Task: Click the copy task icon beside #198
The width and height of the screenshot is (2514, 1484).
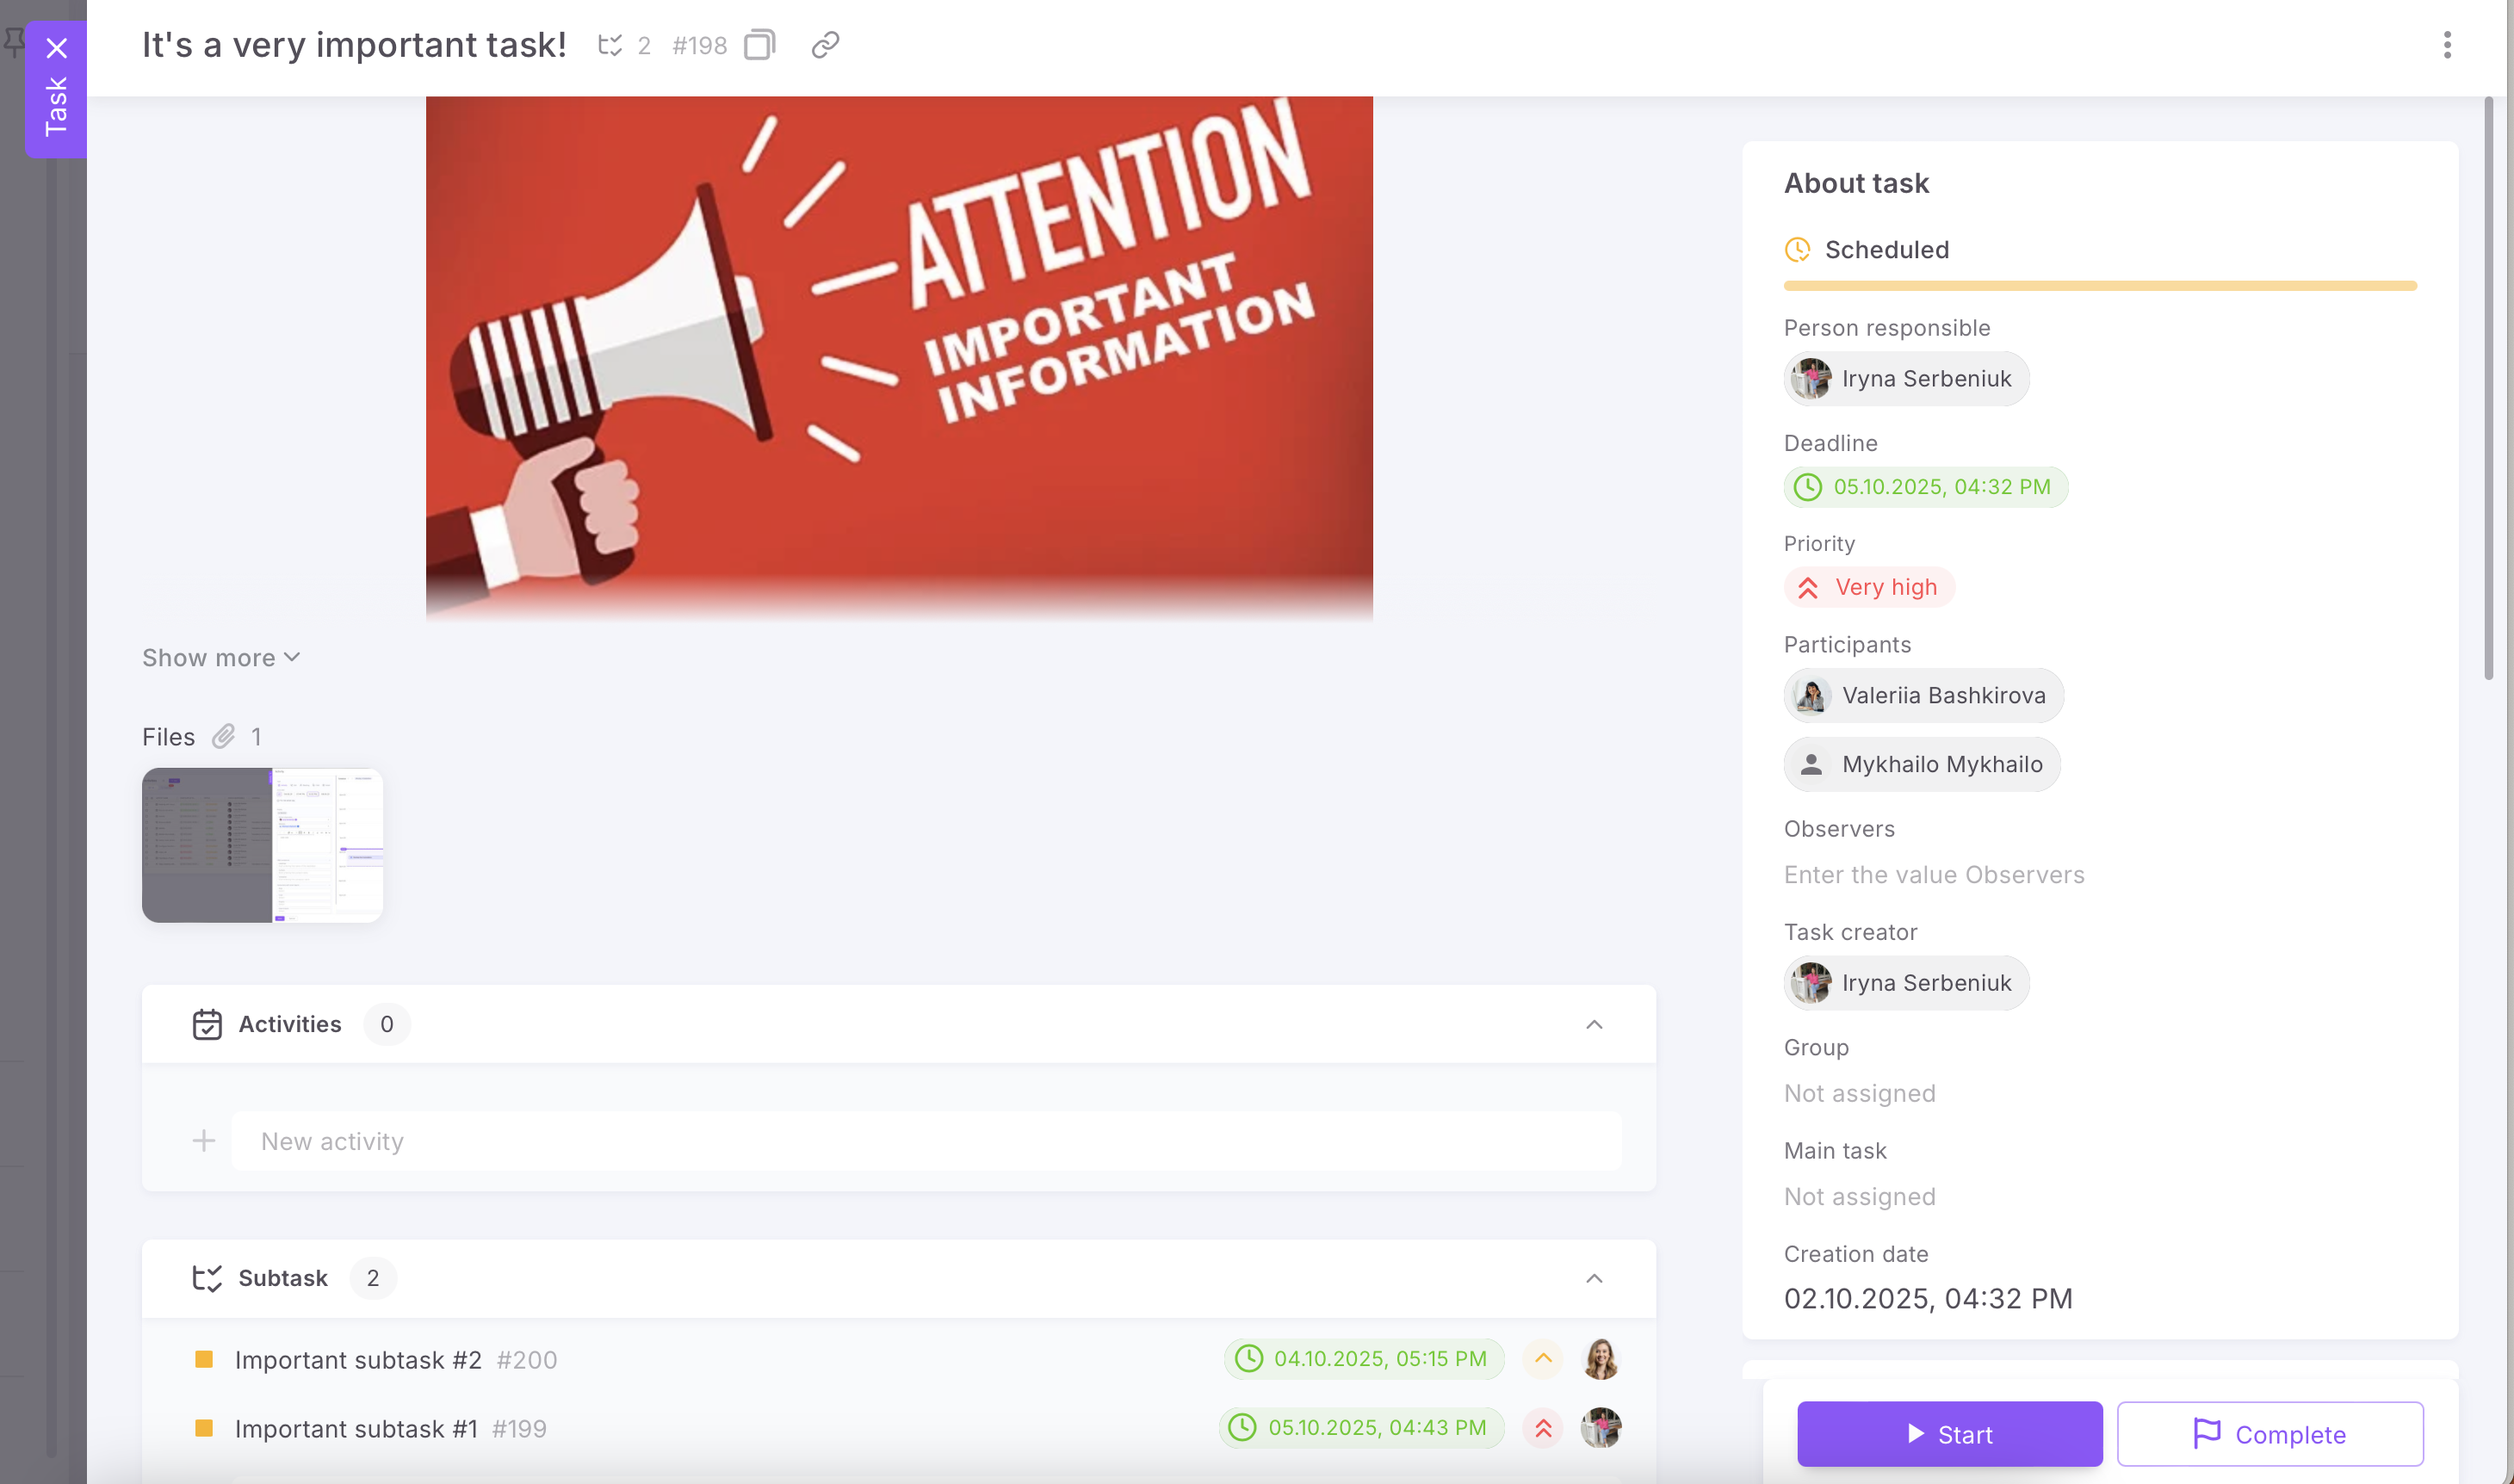Action: point(759,45)
